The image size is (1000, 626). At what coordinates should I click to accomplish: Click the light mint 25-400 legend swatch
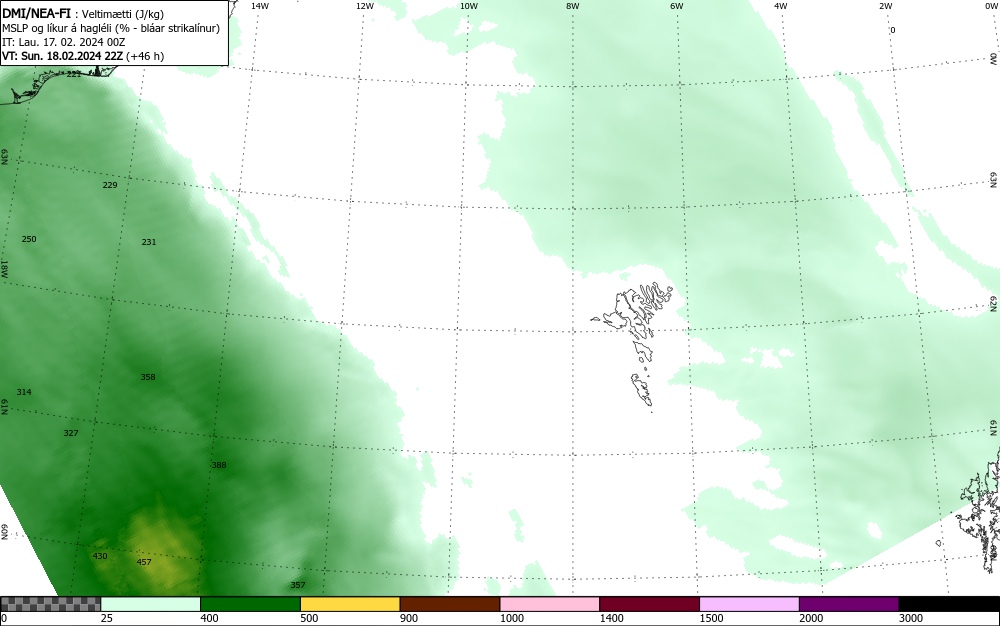coord(151,604)
